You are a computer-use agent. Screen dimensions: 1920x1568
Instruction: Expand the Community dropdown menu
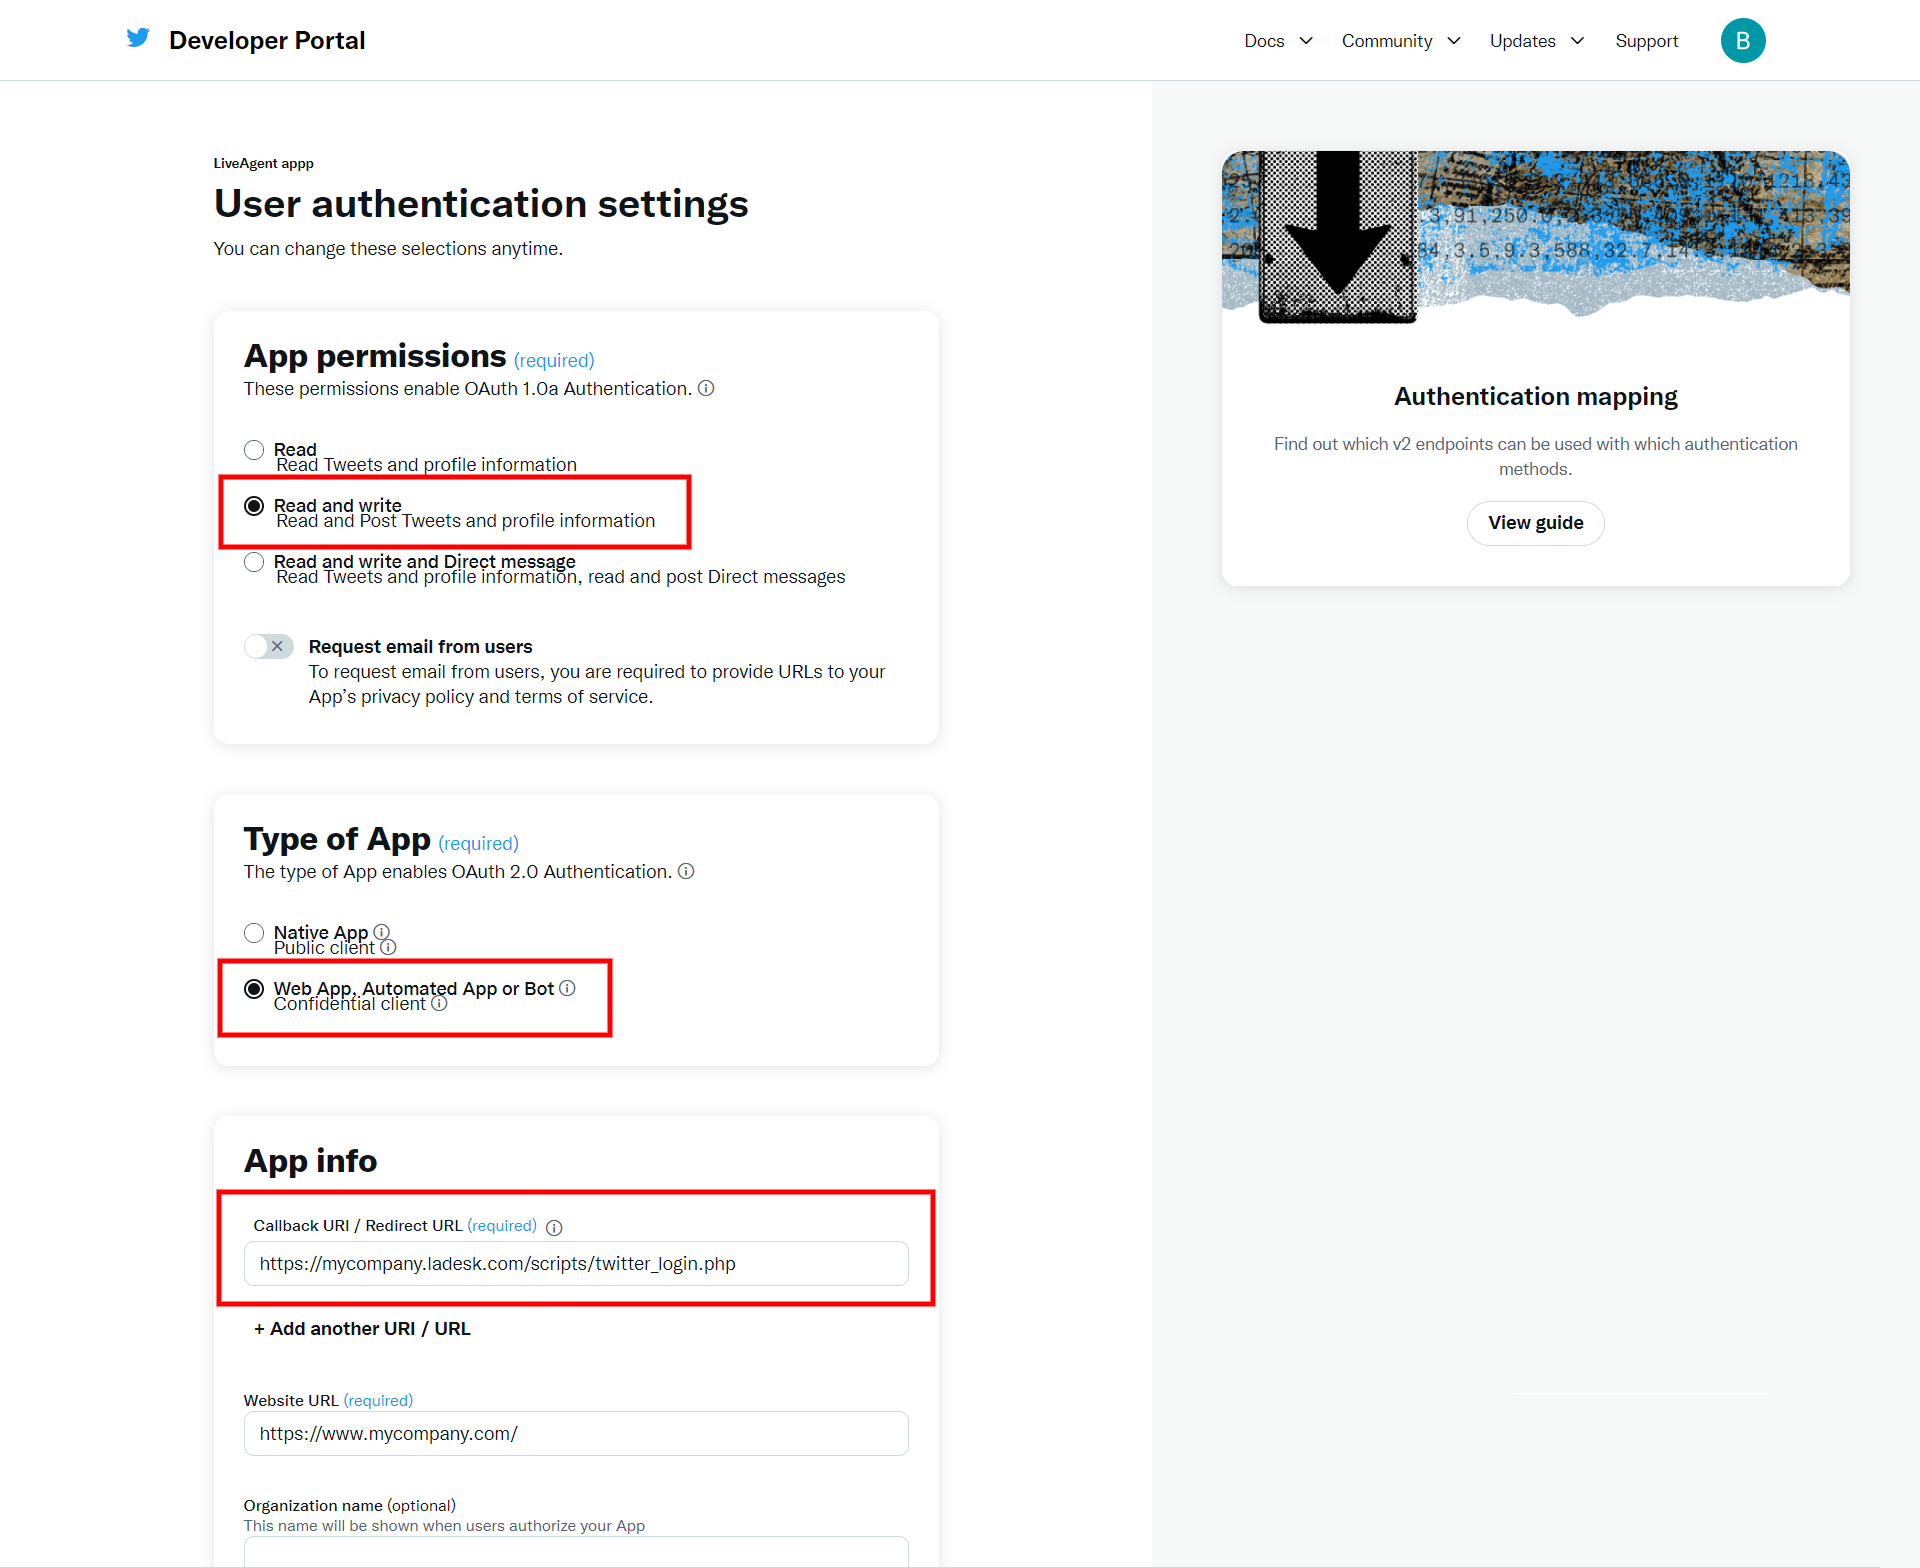click(x=1400, y=41)
